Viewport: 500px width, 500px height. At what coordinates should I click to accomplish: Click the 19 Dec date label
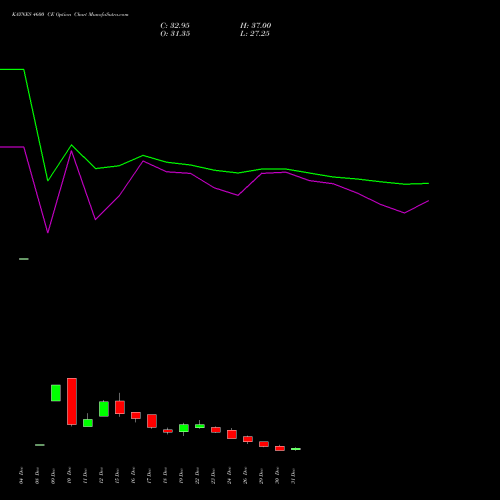[x=182, y=476]
